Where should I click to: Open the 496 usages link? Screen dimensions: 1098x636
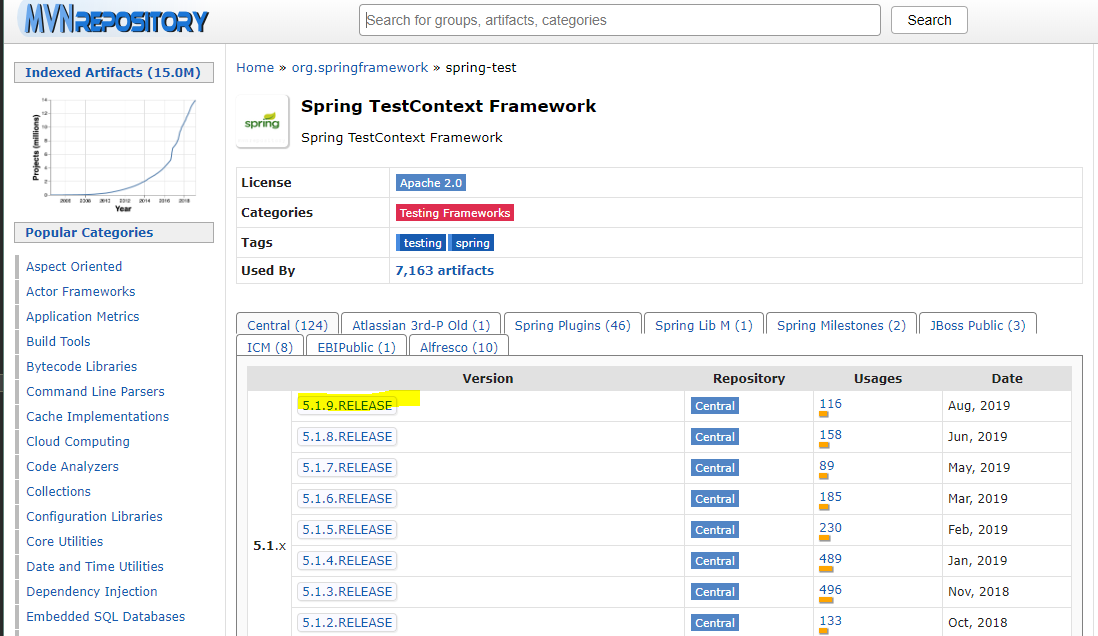(x=831, y=590)
